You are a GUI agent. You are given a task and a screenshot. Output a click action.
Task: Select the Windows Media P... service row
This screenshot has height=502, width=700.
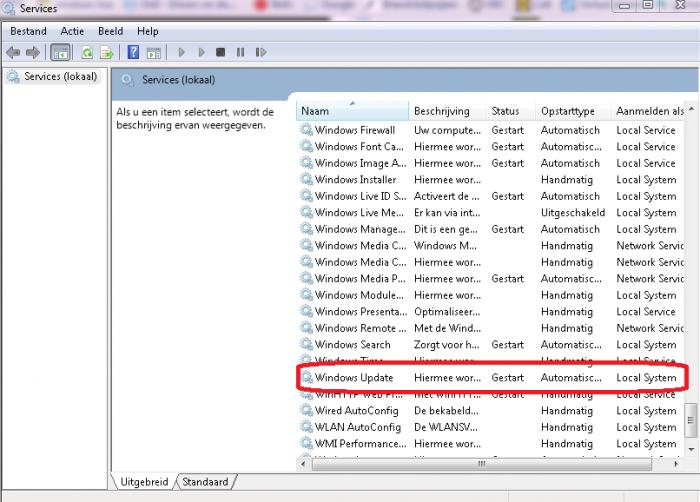[491, 279]
